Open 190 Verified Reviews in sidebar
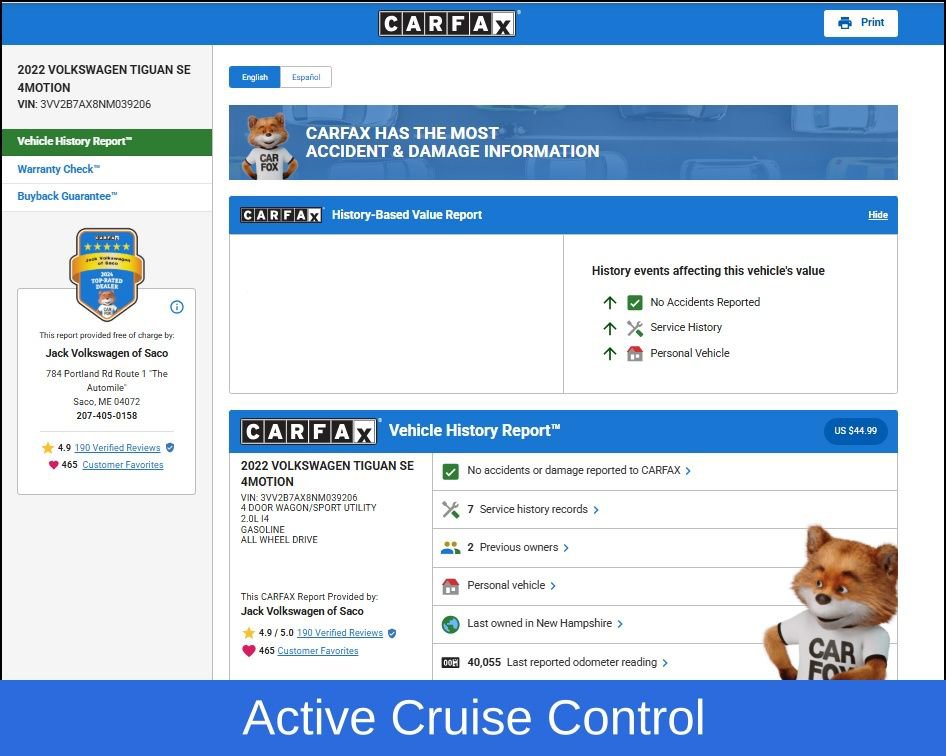 [x=117, y=448]
